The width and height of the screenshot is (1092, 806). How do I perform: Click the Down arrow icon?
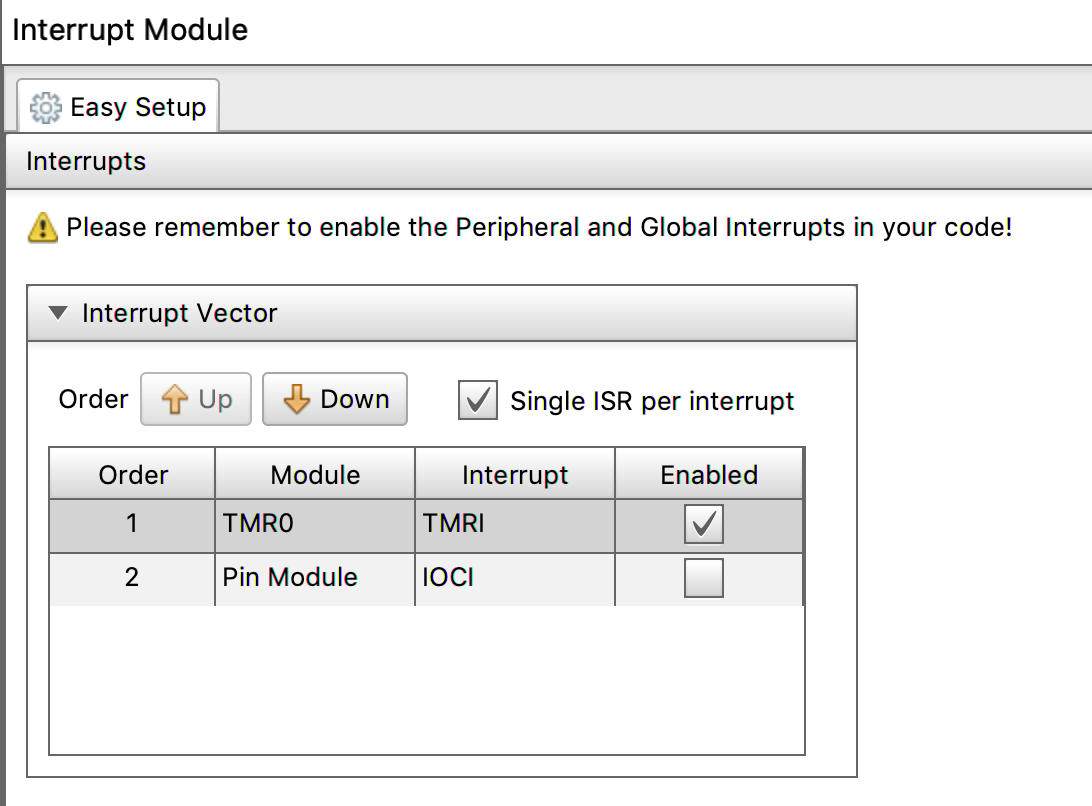(297, 400)
